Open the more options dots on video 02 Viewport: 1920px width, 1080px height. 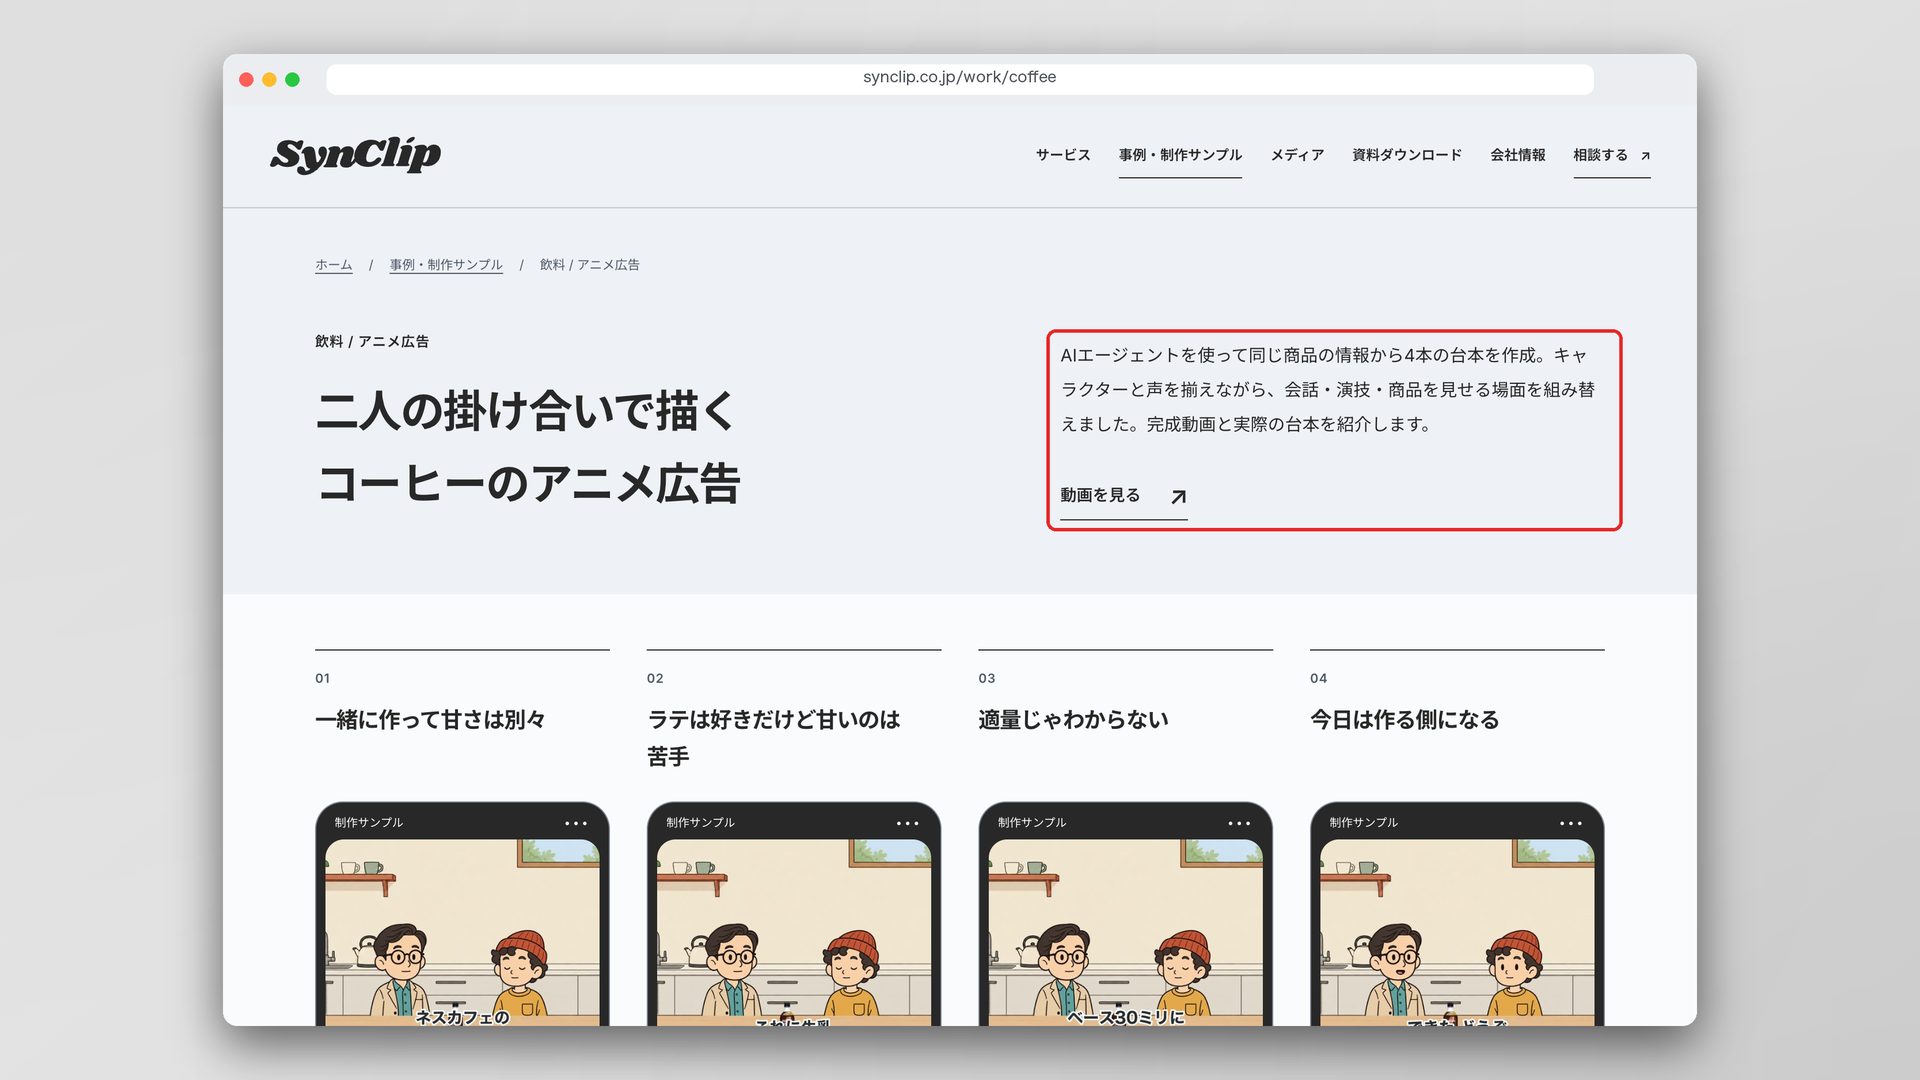(x=907, y=824)
